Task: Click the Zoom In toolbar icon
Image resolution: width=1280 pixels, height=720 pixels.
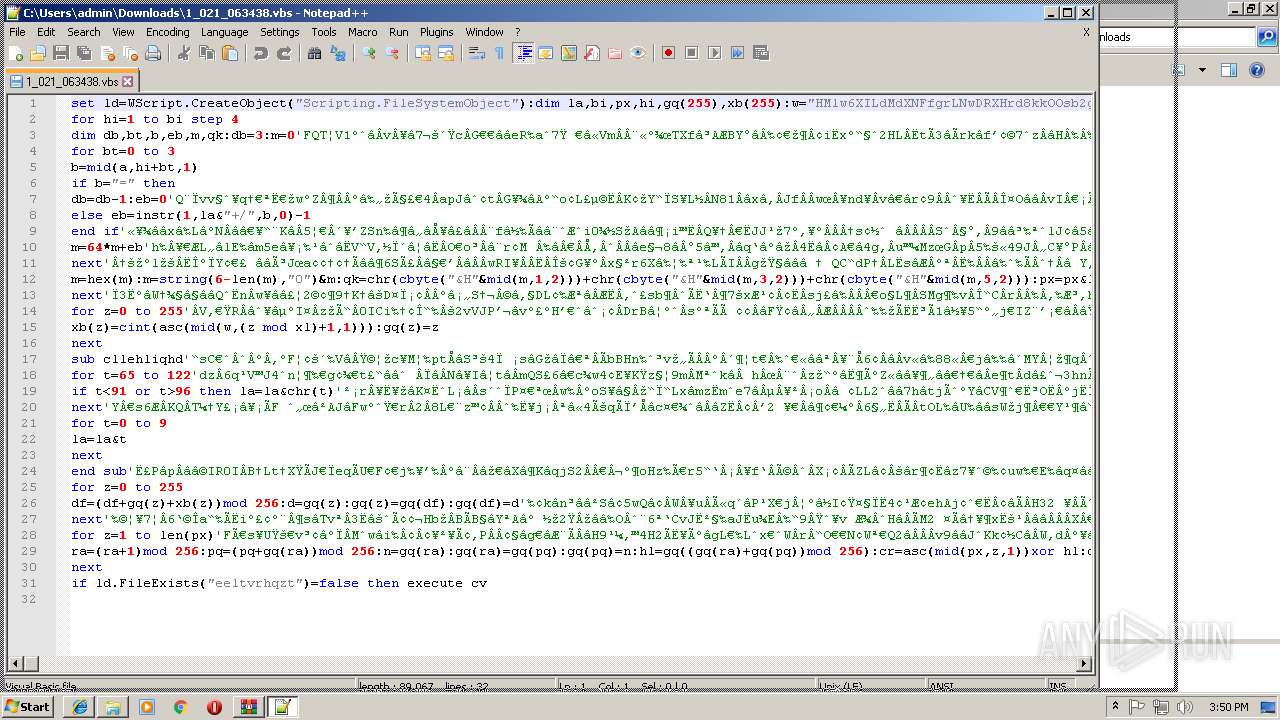Action: 369,53
